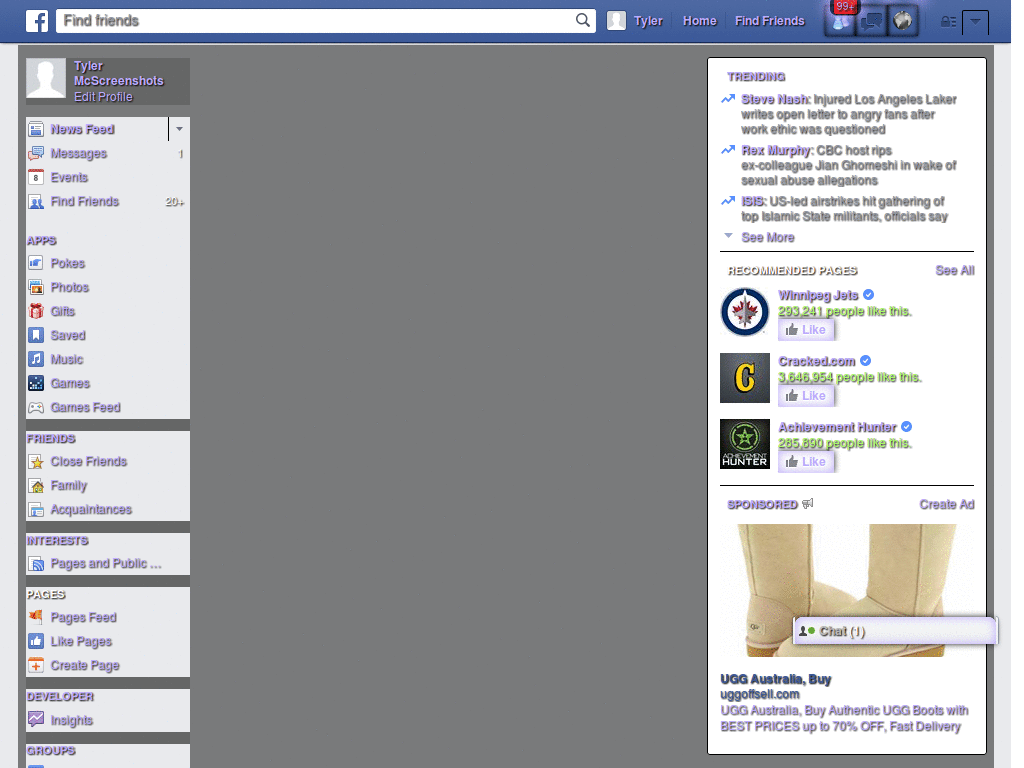Open the Chat (1) bar
1024x768 pixels.
point(895,631)
